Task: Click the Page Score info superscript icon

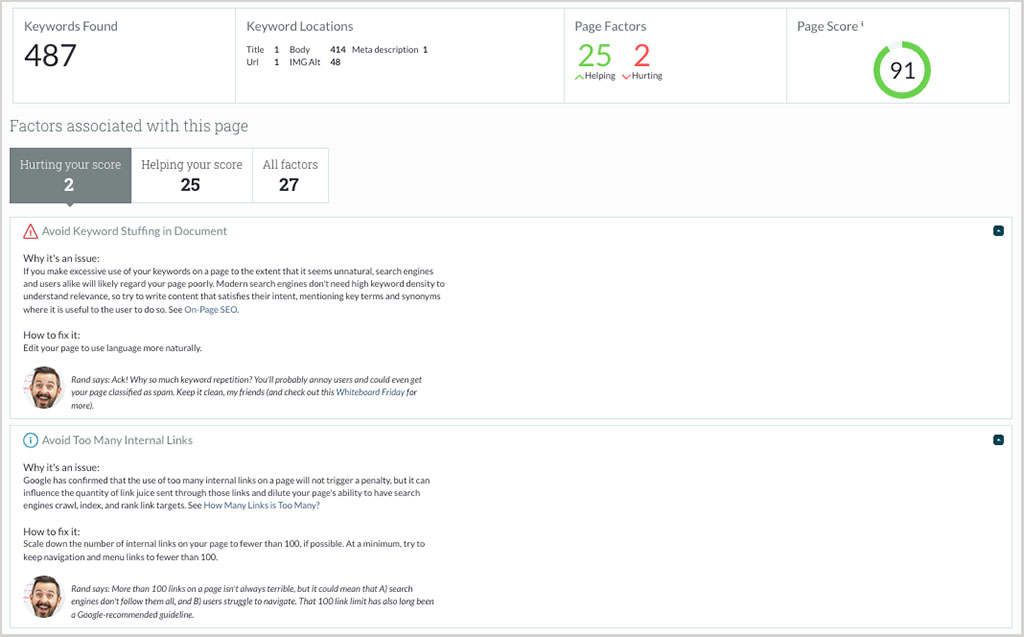Action: 862,24
